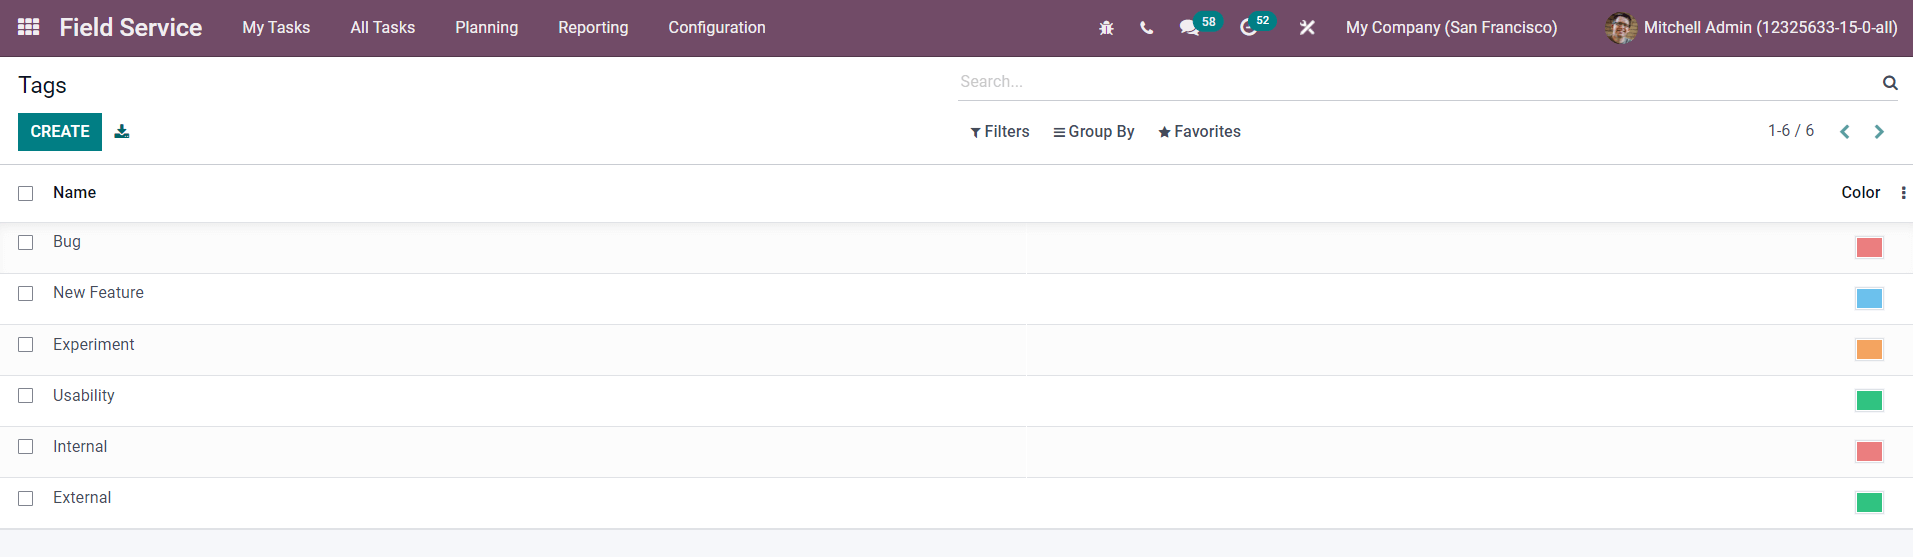1913x557 pixels.
Task: Click the CREATE button
Action: pos(60,132)
